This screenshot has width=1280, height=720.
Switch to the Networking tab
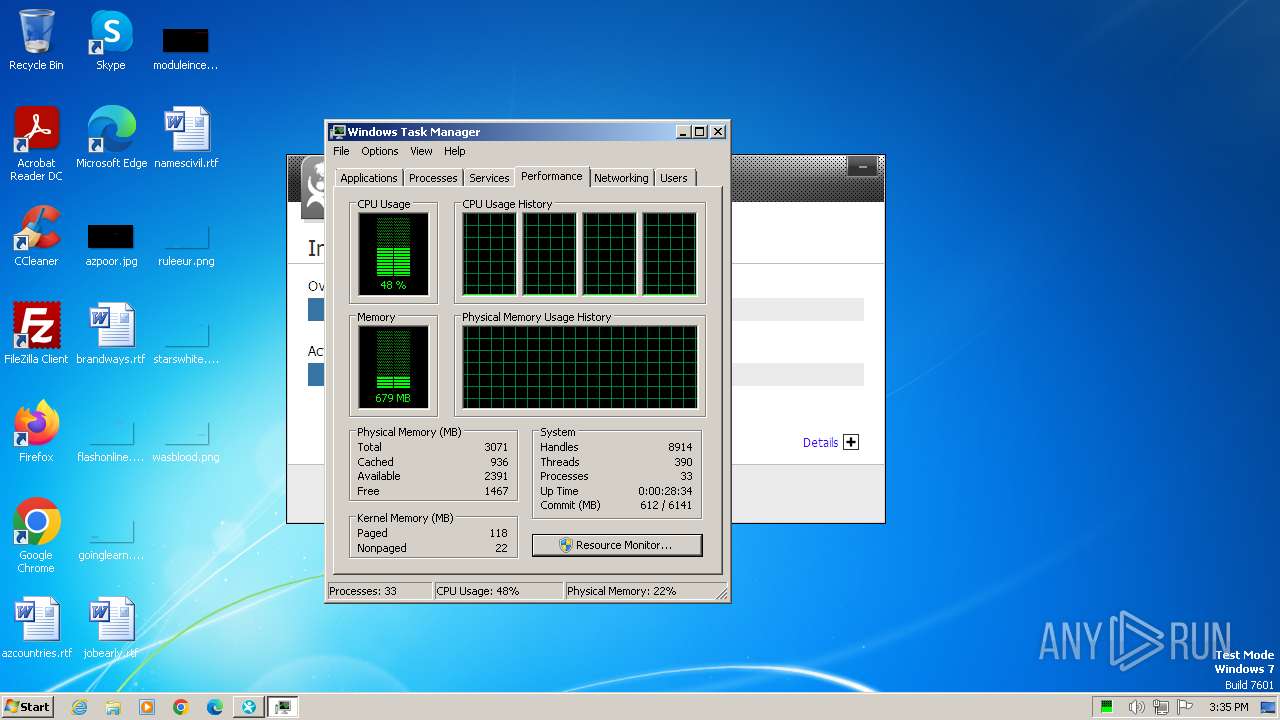click(x=621, y=178)
